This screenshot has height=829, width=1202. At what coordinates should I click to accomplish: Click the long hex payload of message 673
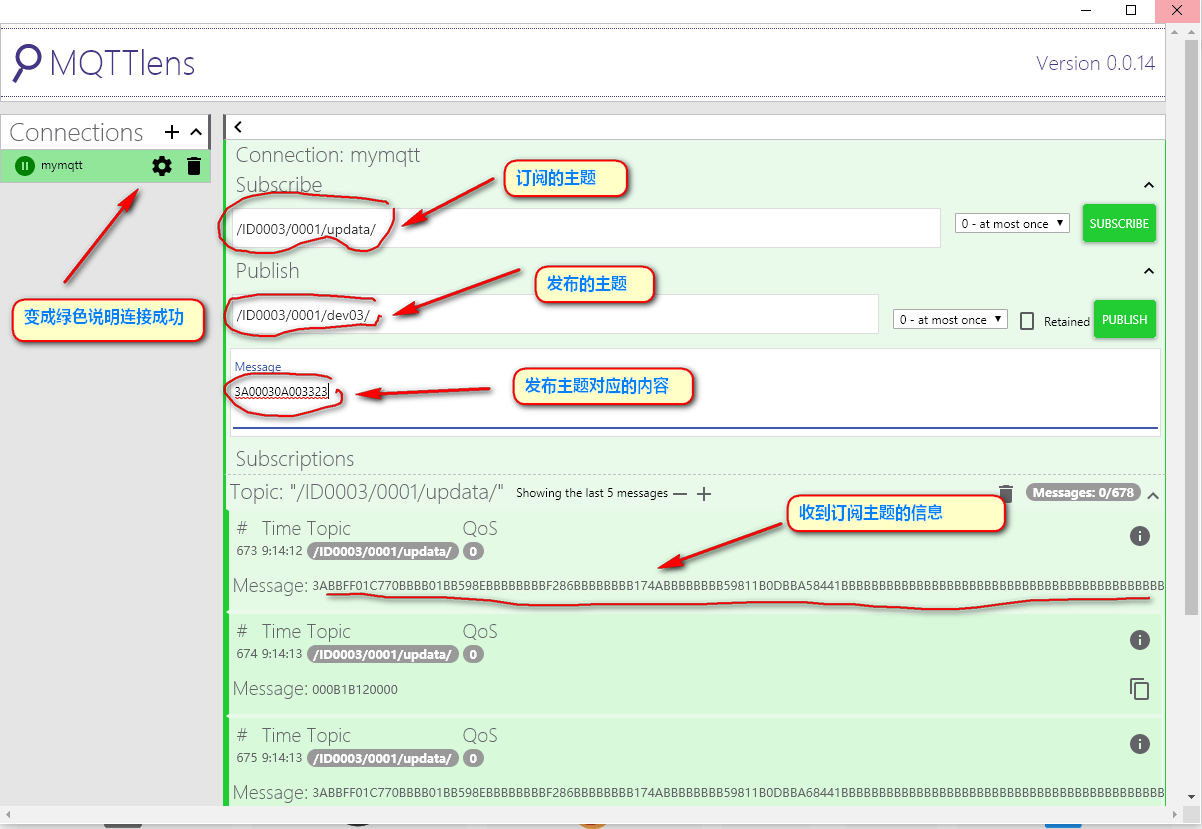click(x=738, y=586)
